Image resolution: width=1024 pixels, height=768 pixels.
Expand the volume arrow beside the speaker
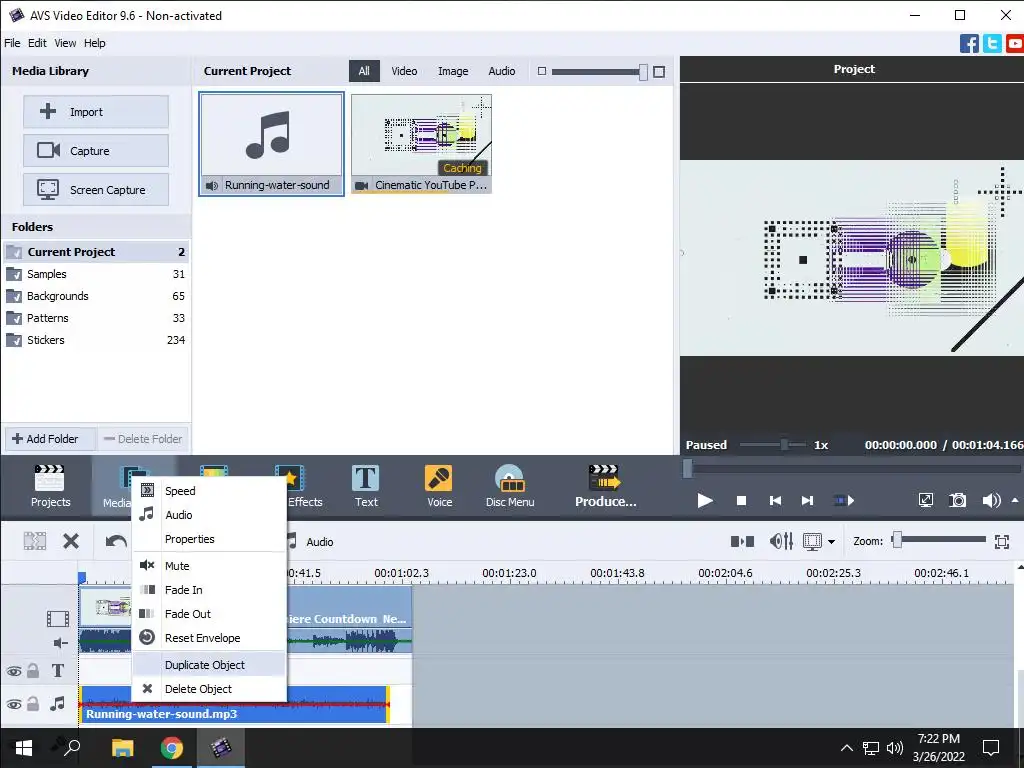[x=1015, y=500]
